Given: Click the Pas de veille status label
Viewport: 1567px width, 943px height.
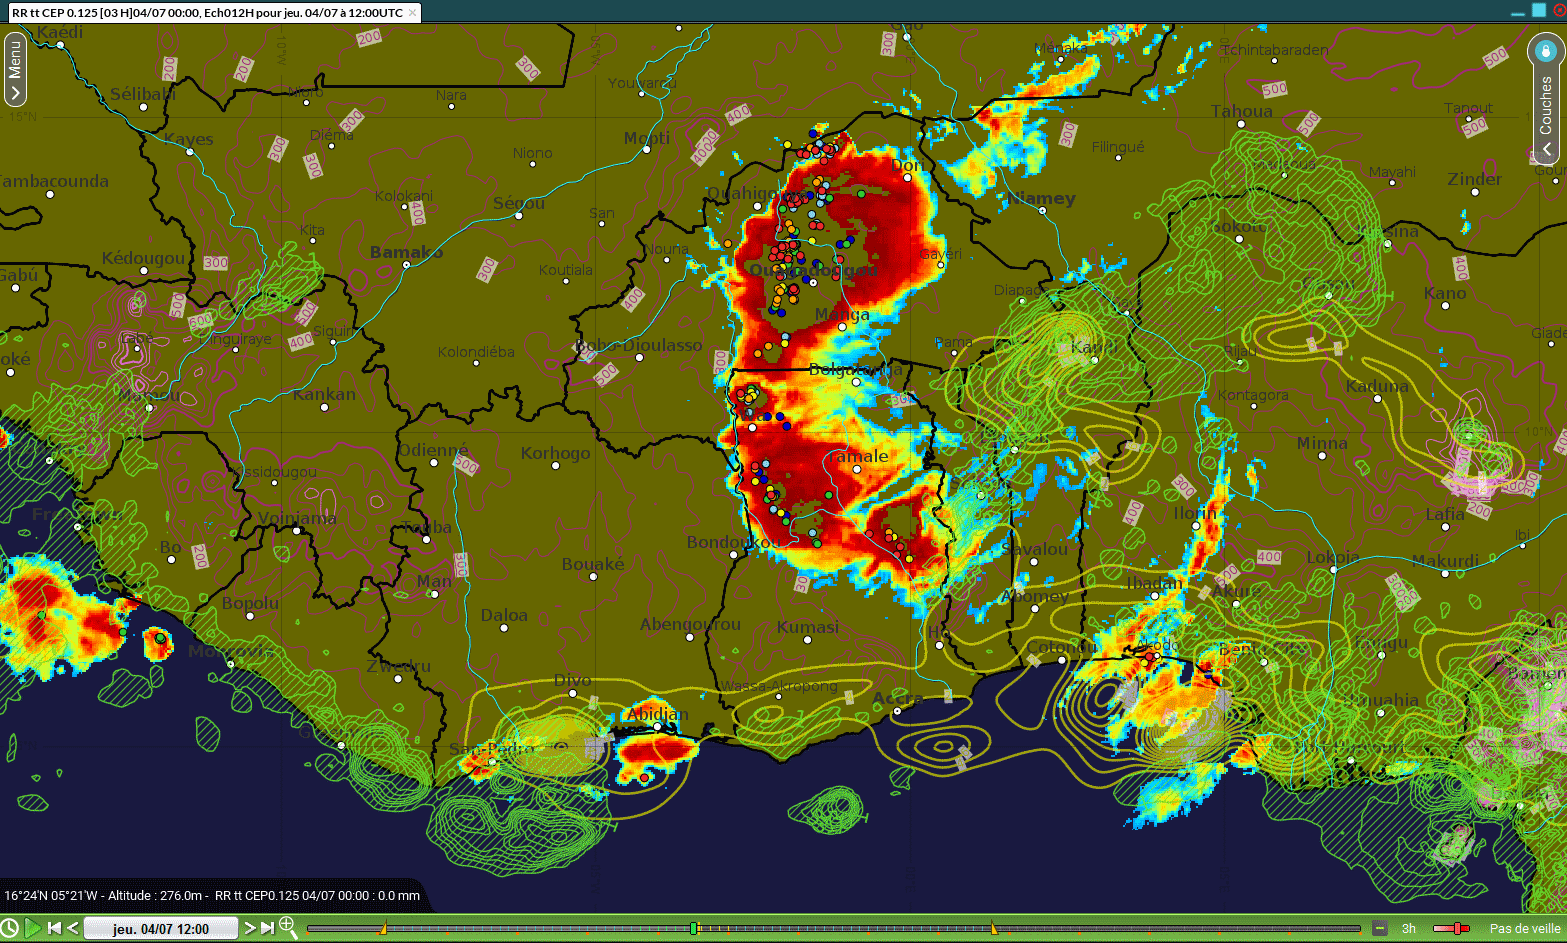Looking at the screenshot, I should coord(1525,929).
